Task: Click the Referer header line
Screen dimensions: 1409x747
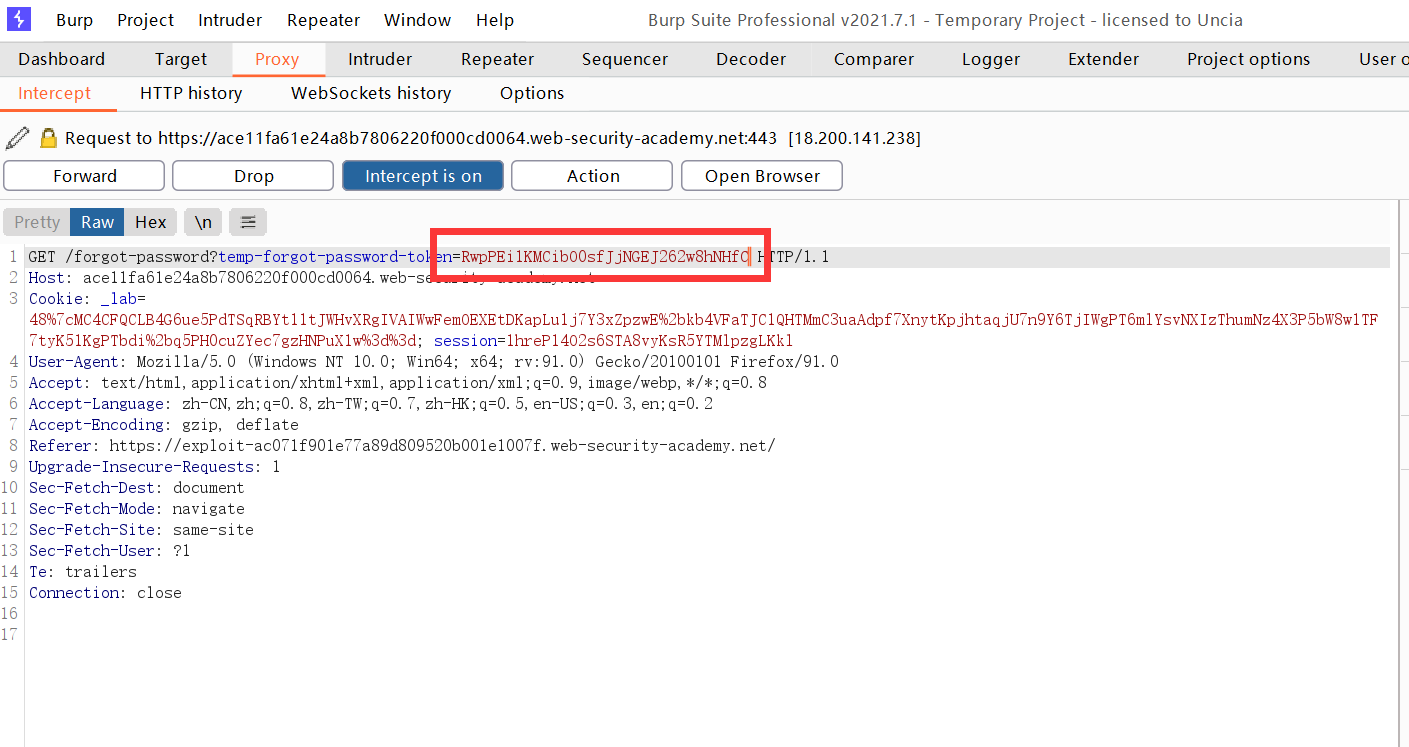Action: pyautogui.click(x=402, y=446)
